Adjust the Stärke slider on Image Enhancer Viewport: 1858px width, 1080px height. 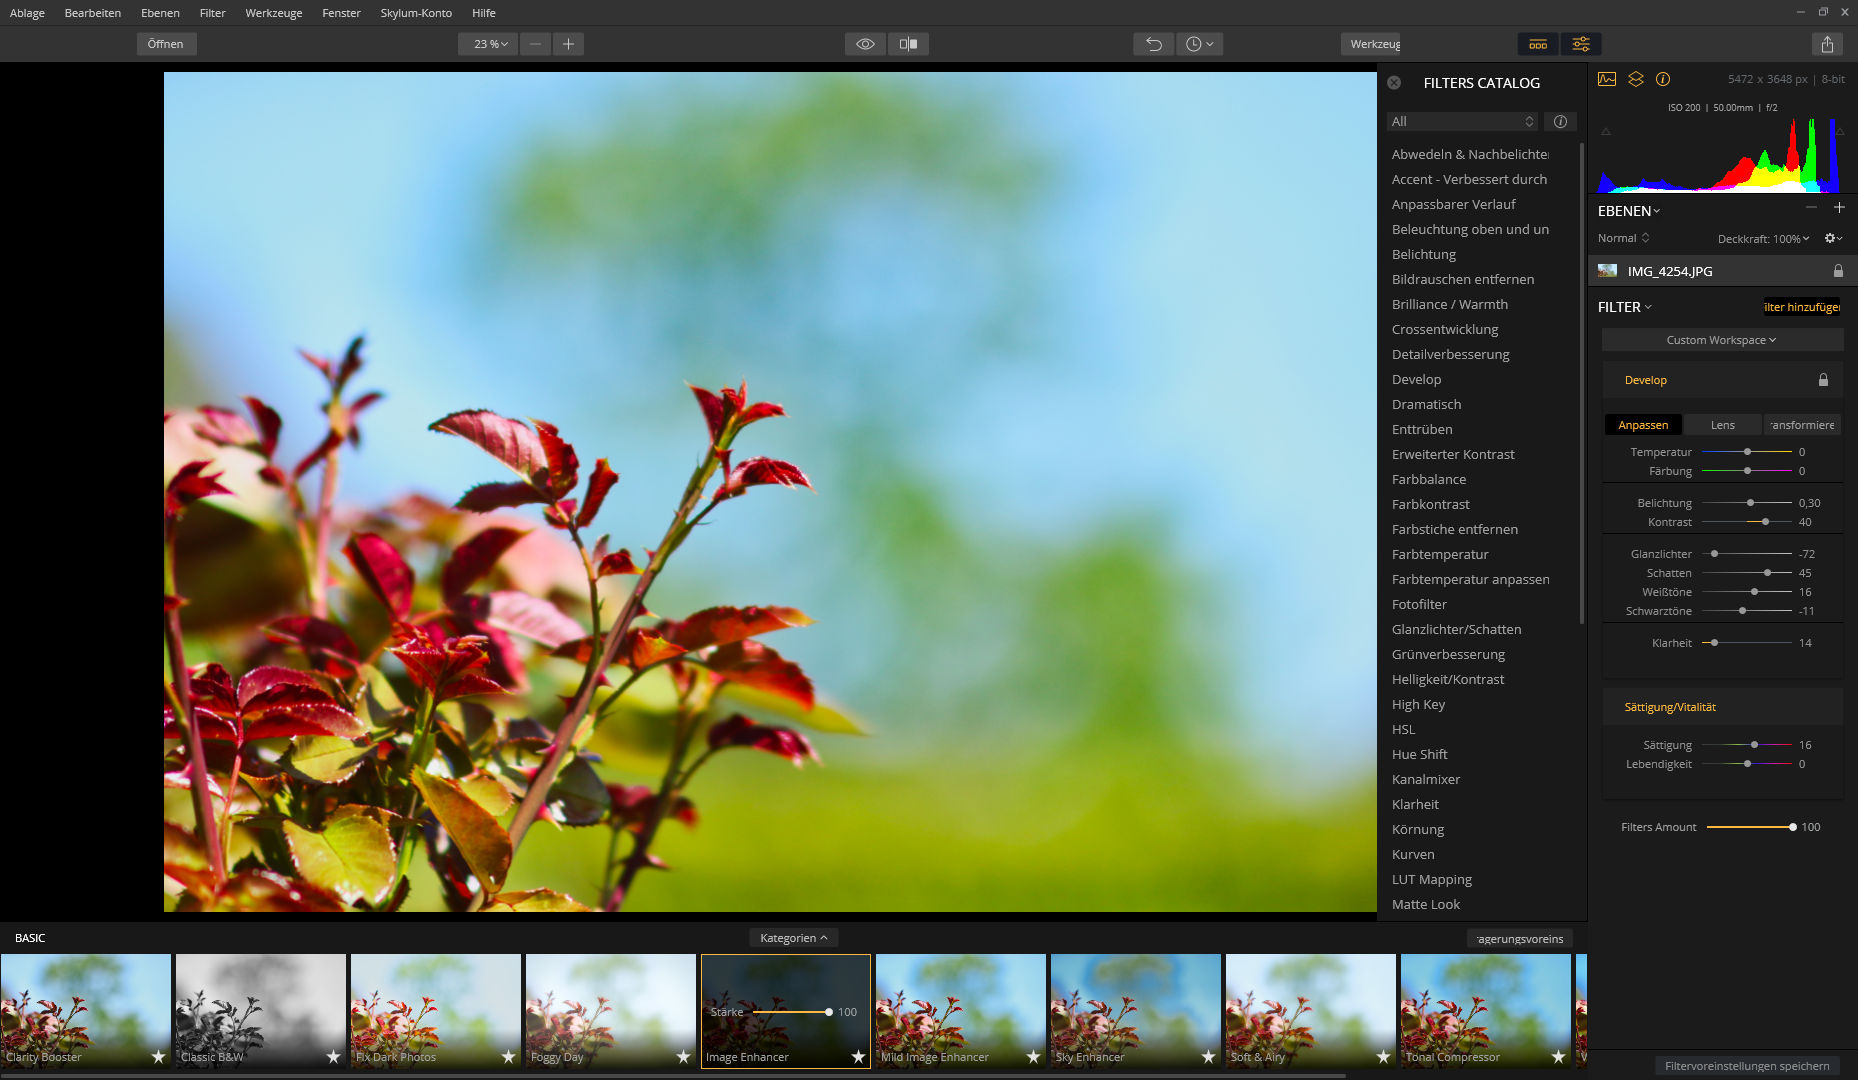(791, 1012)
